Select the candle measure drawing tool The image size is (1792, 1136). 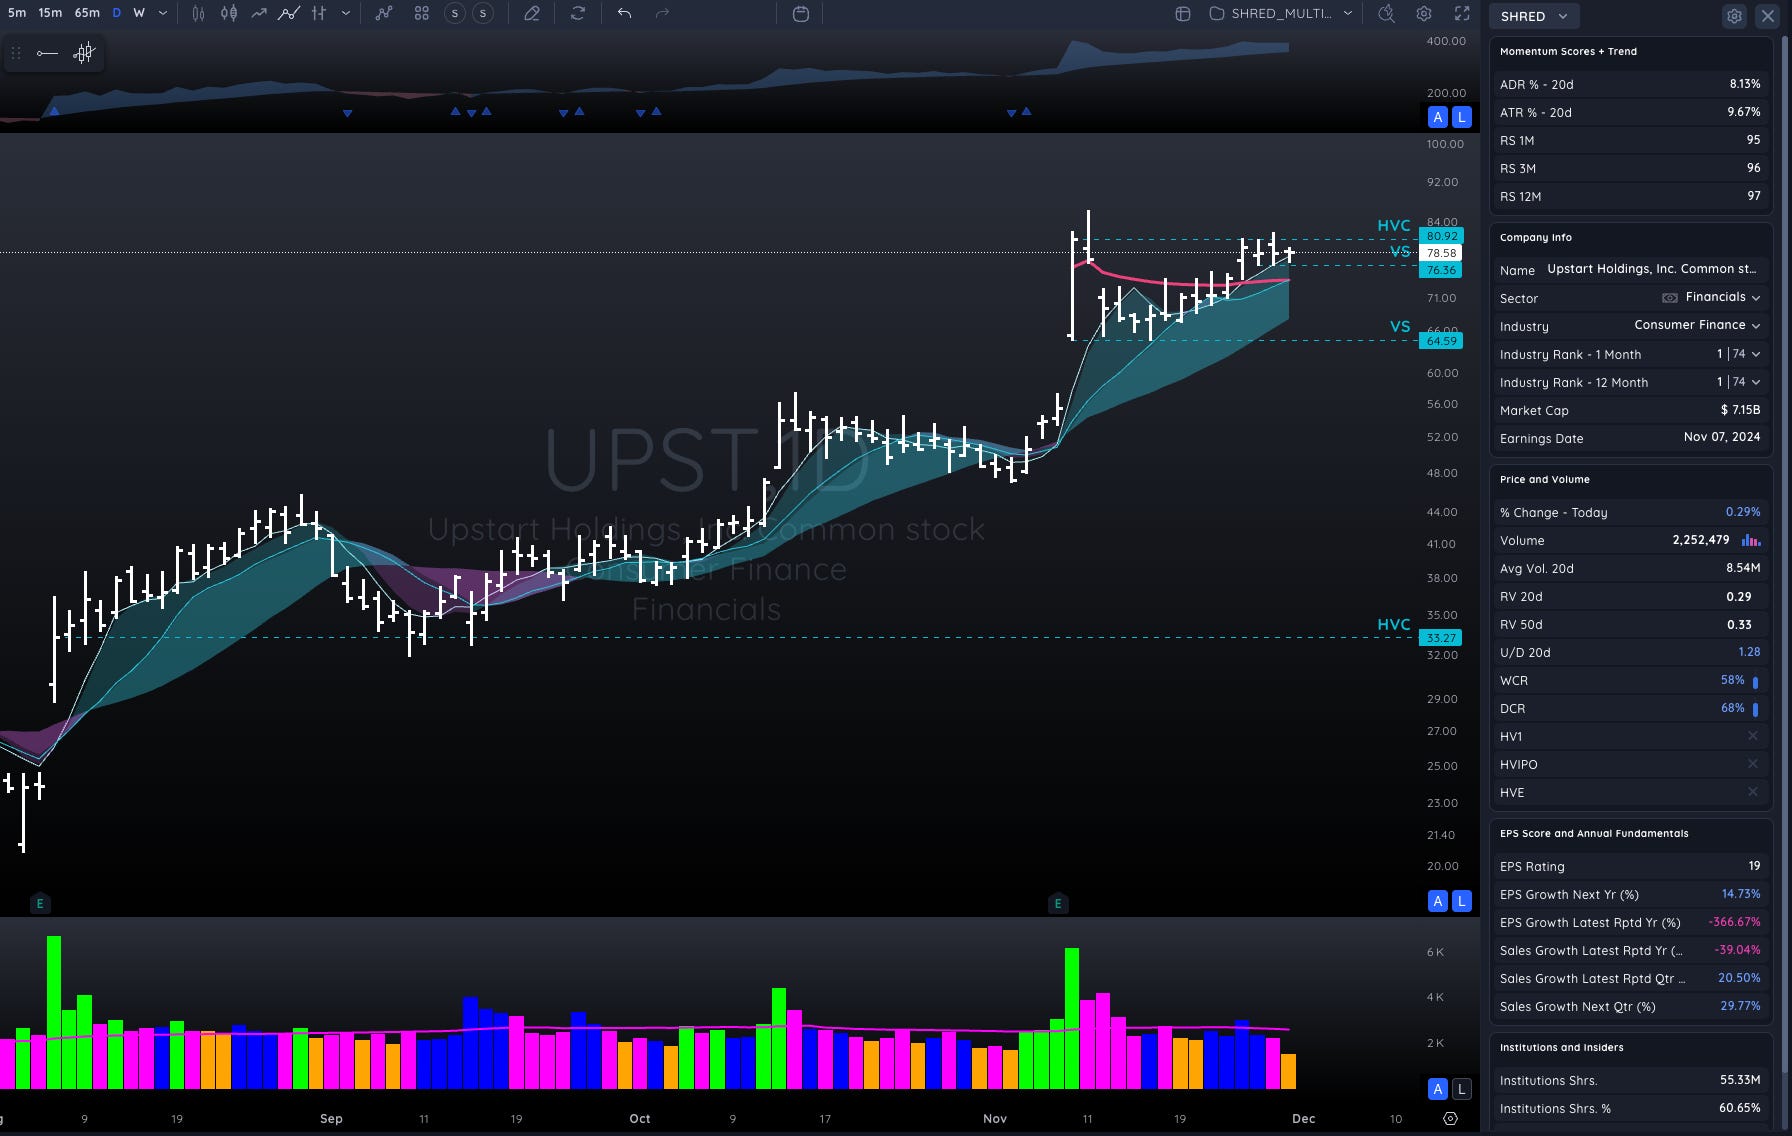[84, 53]
